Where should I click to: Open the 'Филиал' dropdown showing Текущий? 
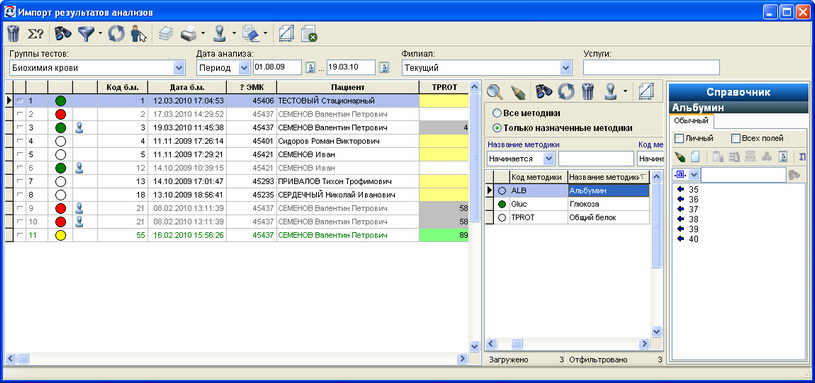point(566,68)
